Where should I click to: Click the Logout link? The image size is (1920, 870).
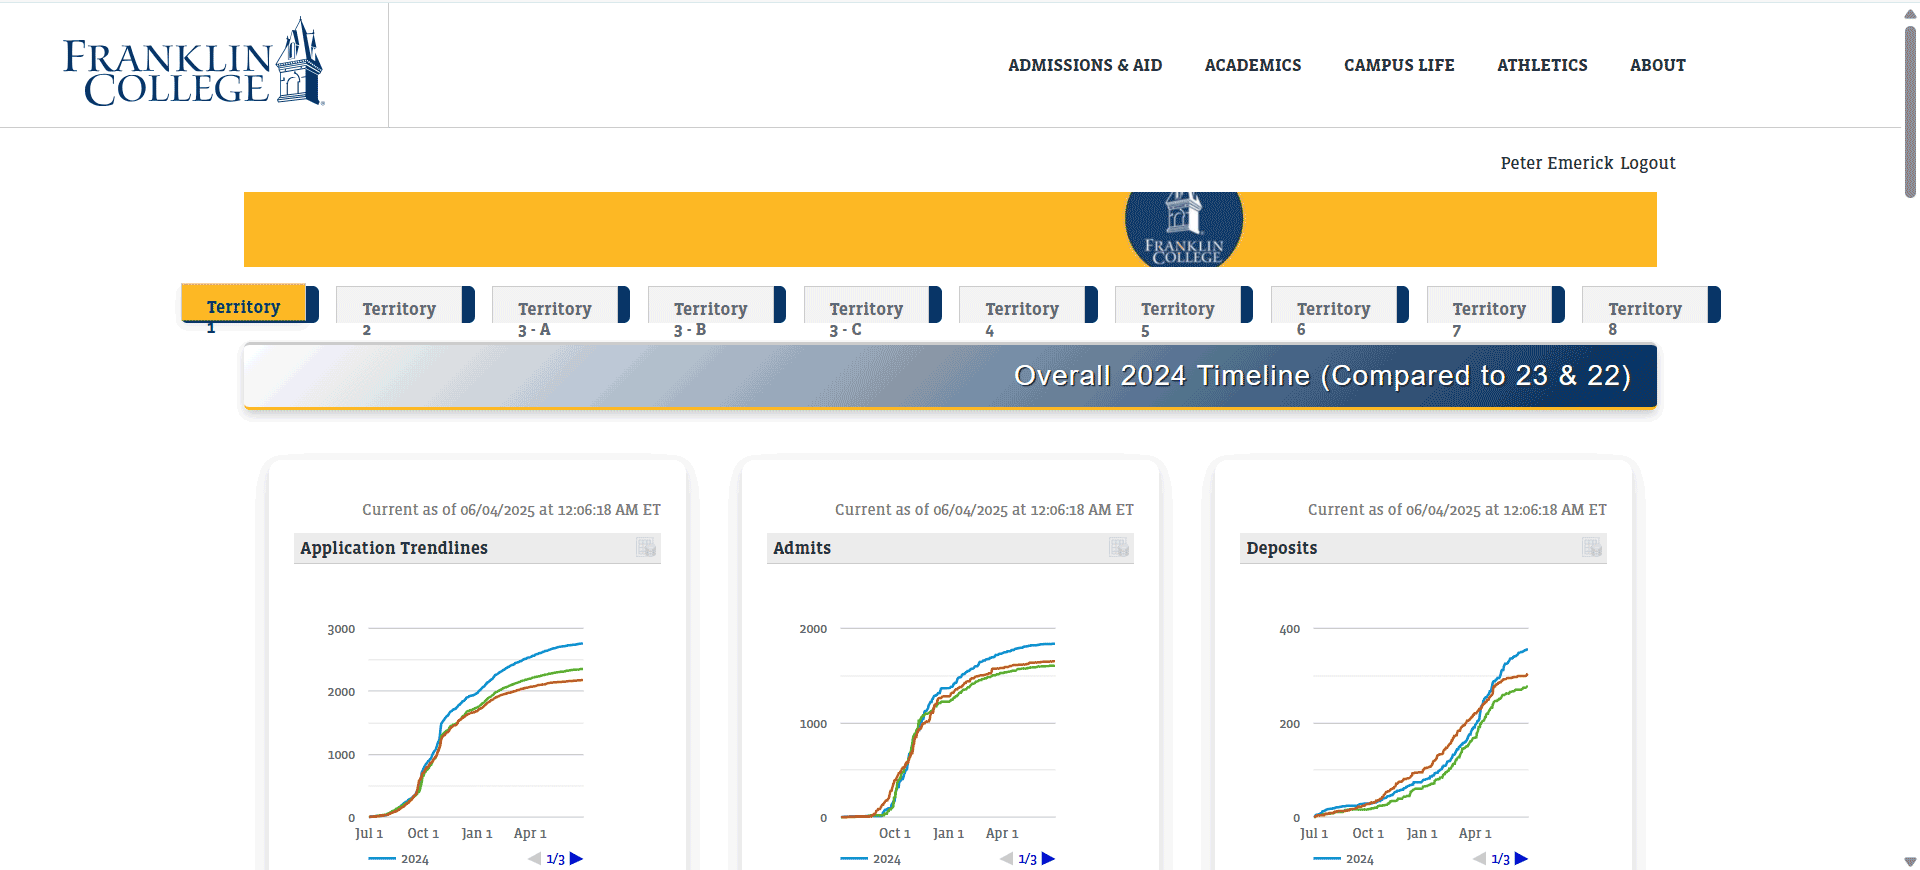pyautogui.click(x=1647, y=163)
